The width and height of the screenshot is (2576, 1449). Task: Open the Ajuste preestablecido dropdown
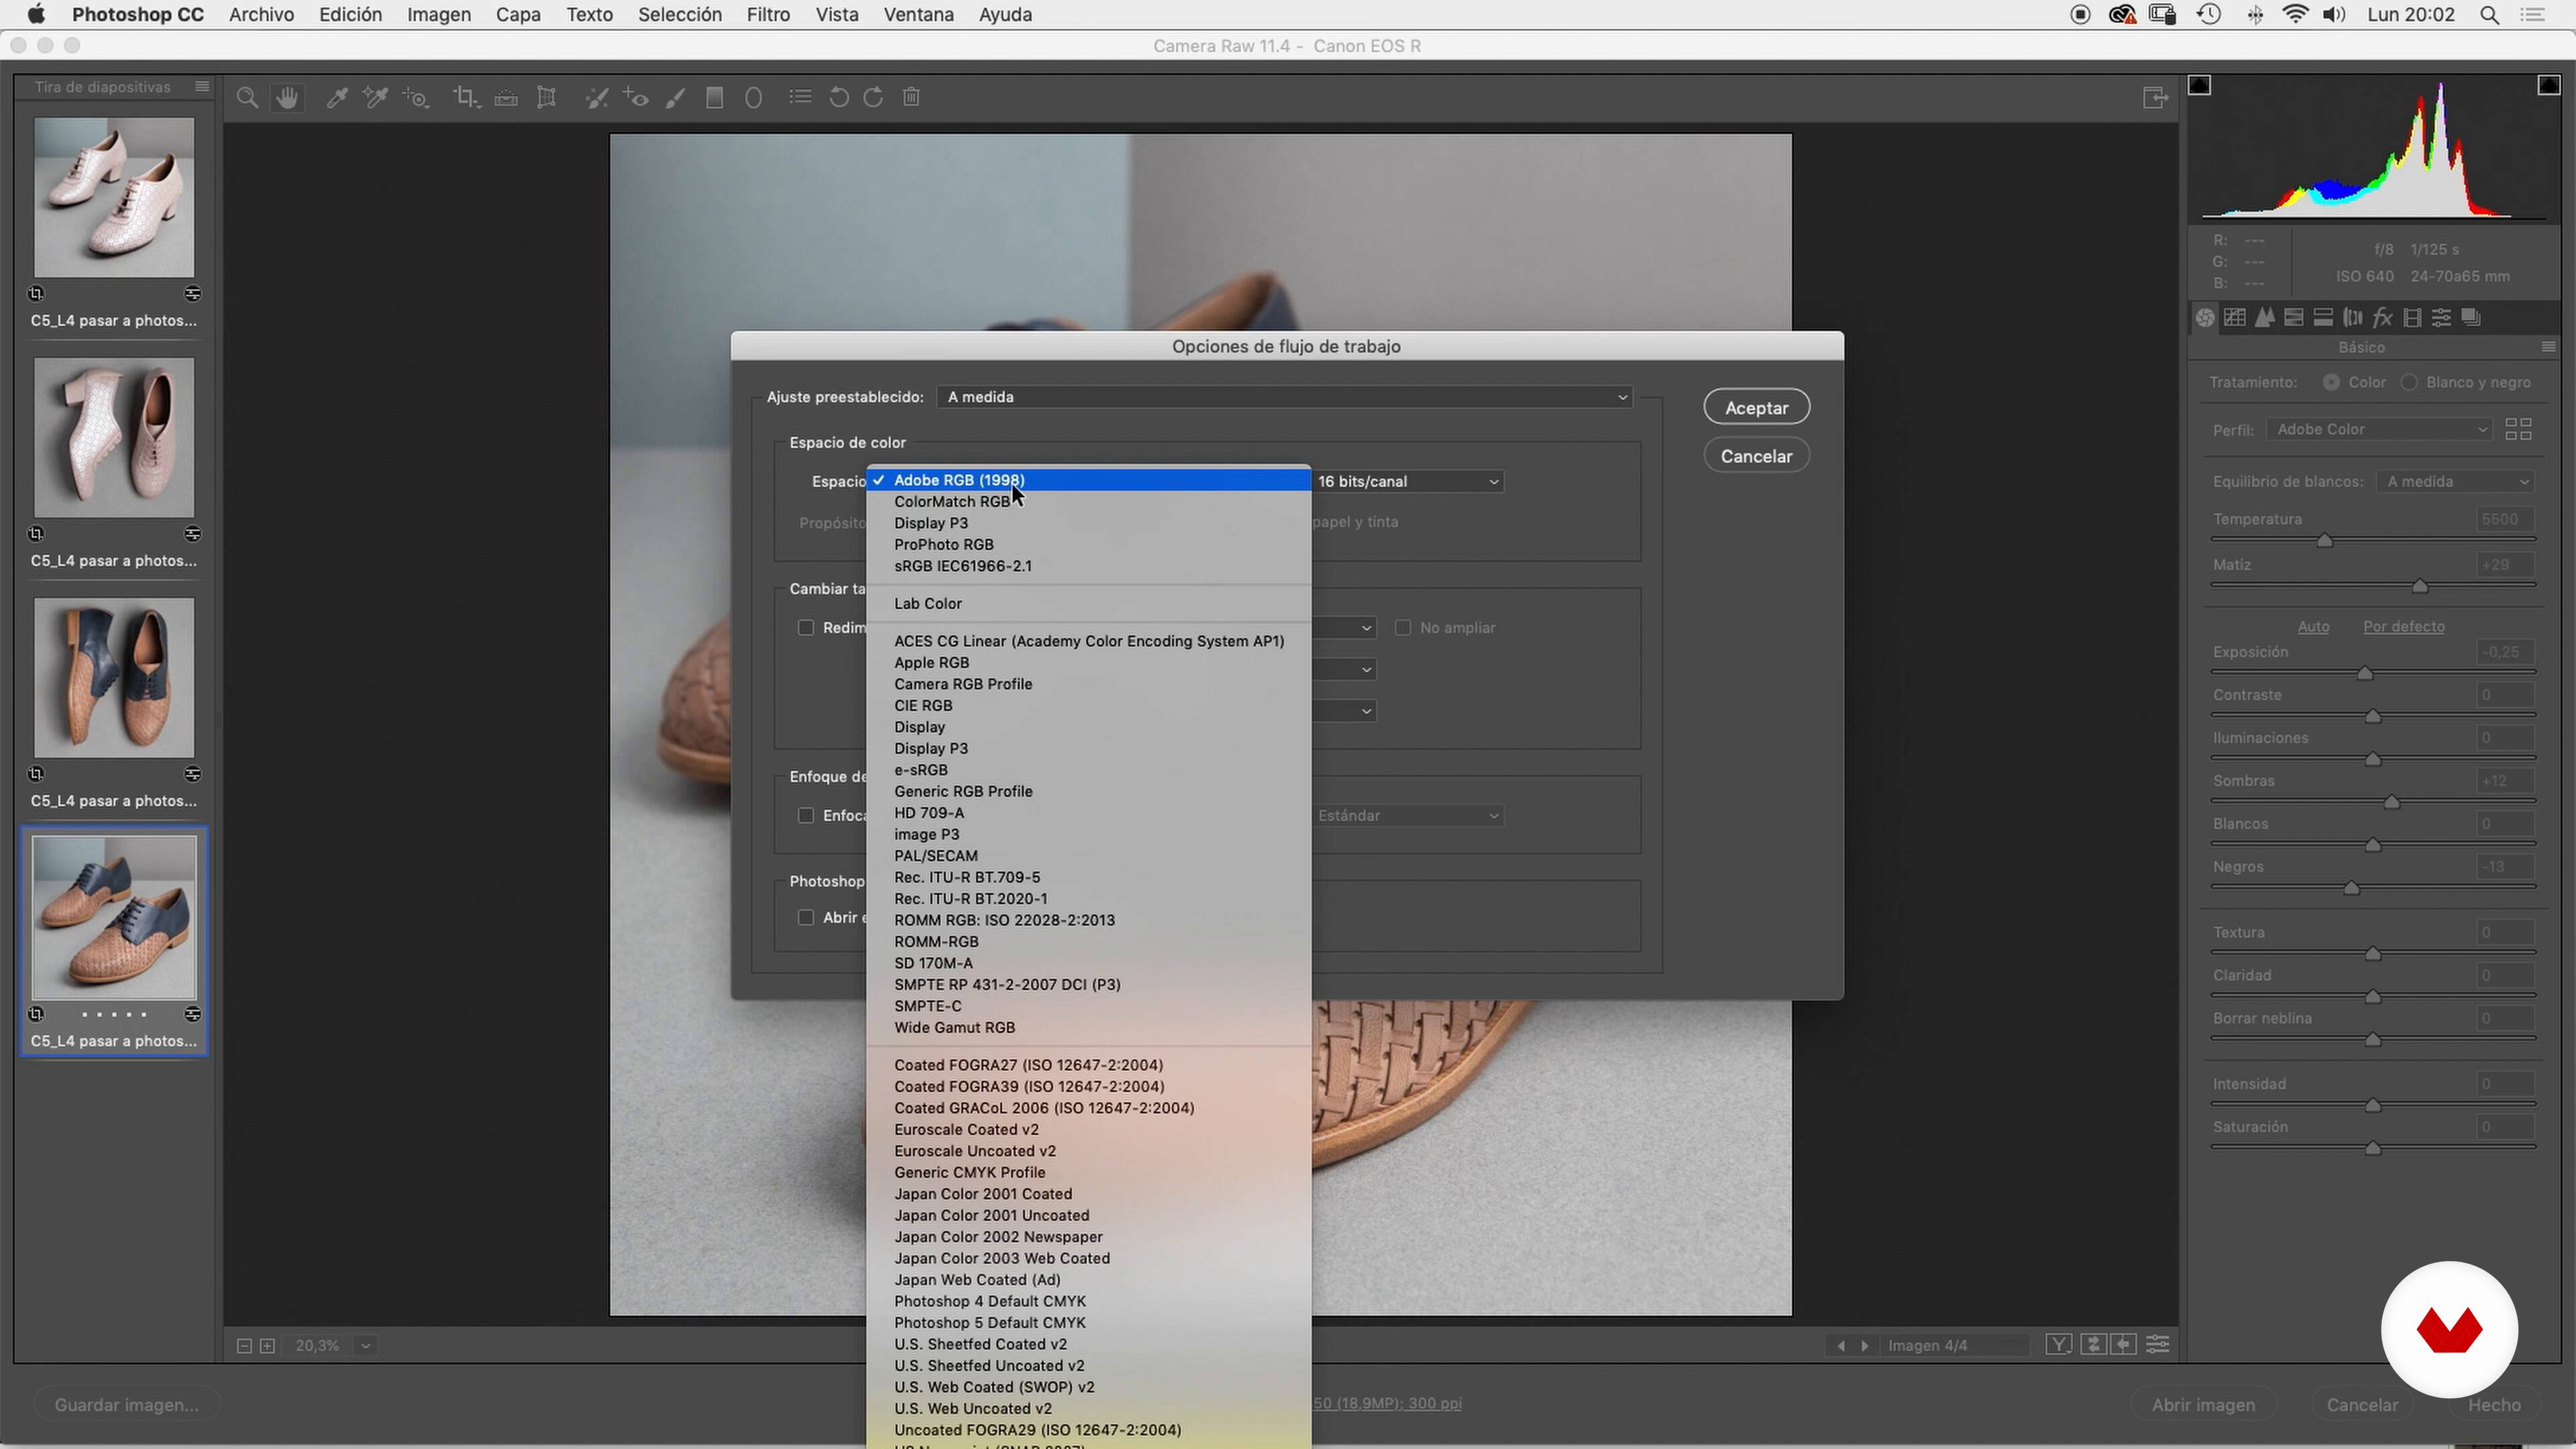click(x=1284, y=397)
